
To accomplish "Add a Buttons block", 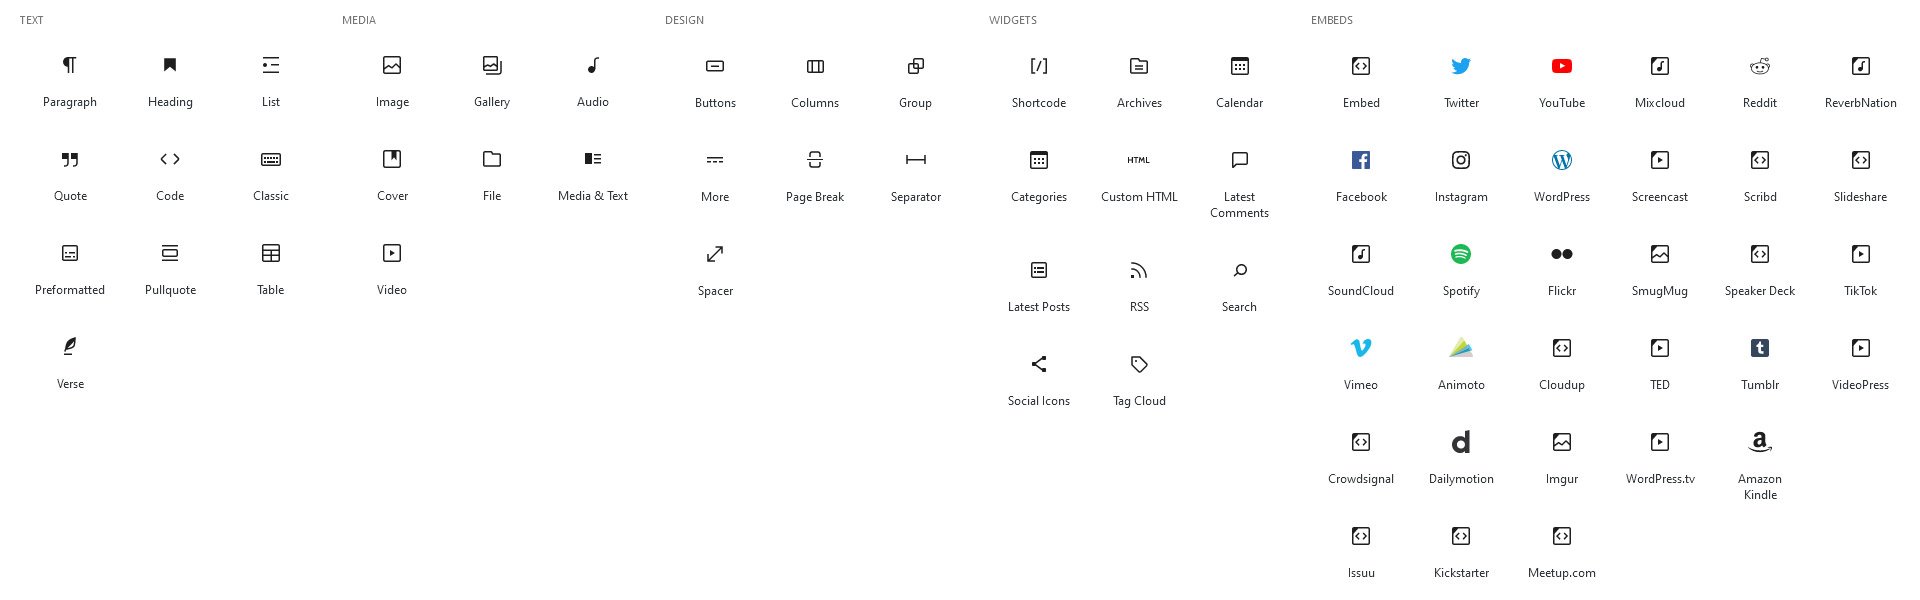I will (715, 82).
